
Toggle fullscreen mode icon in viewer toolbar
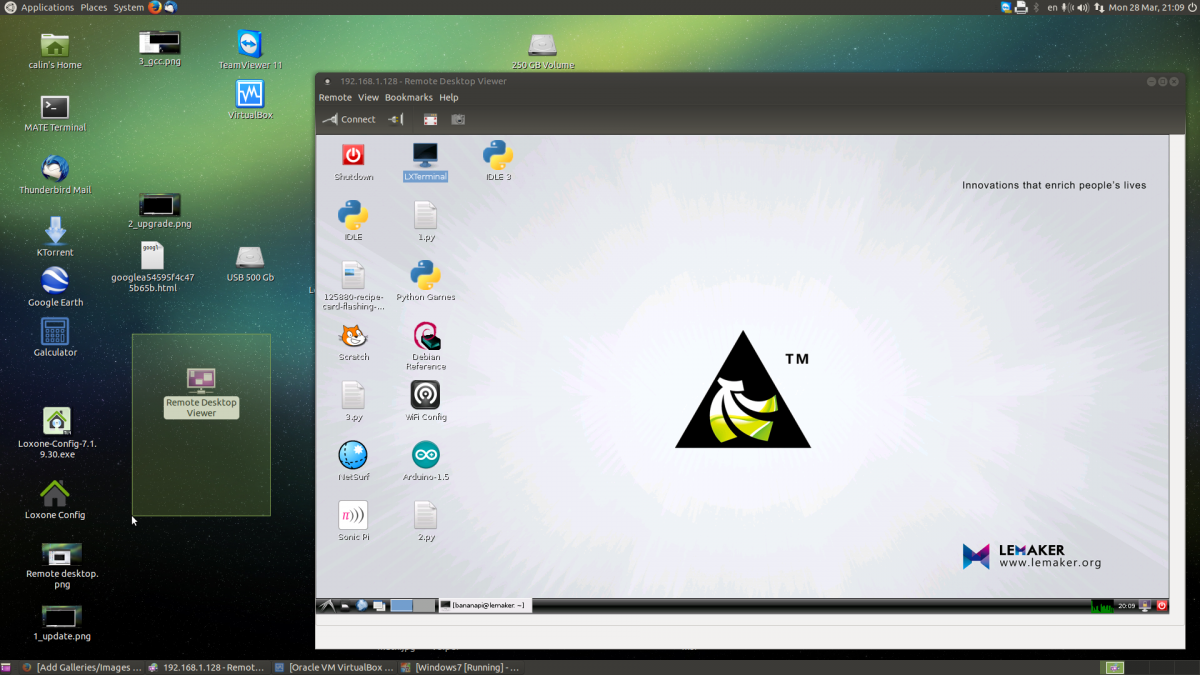point(430,119)
